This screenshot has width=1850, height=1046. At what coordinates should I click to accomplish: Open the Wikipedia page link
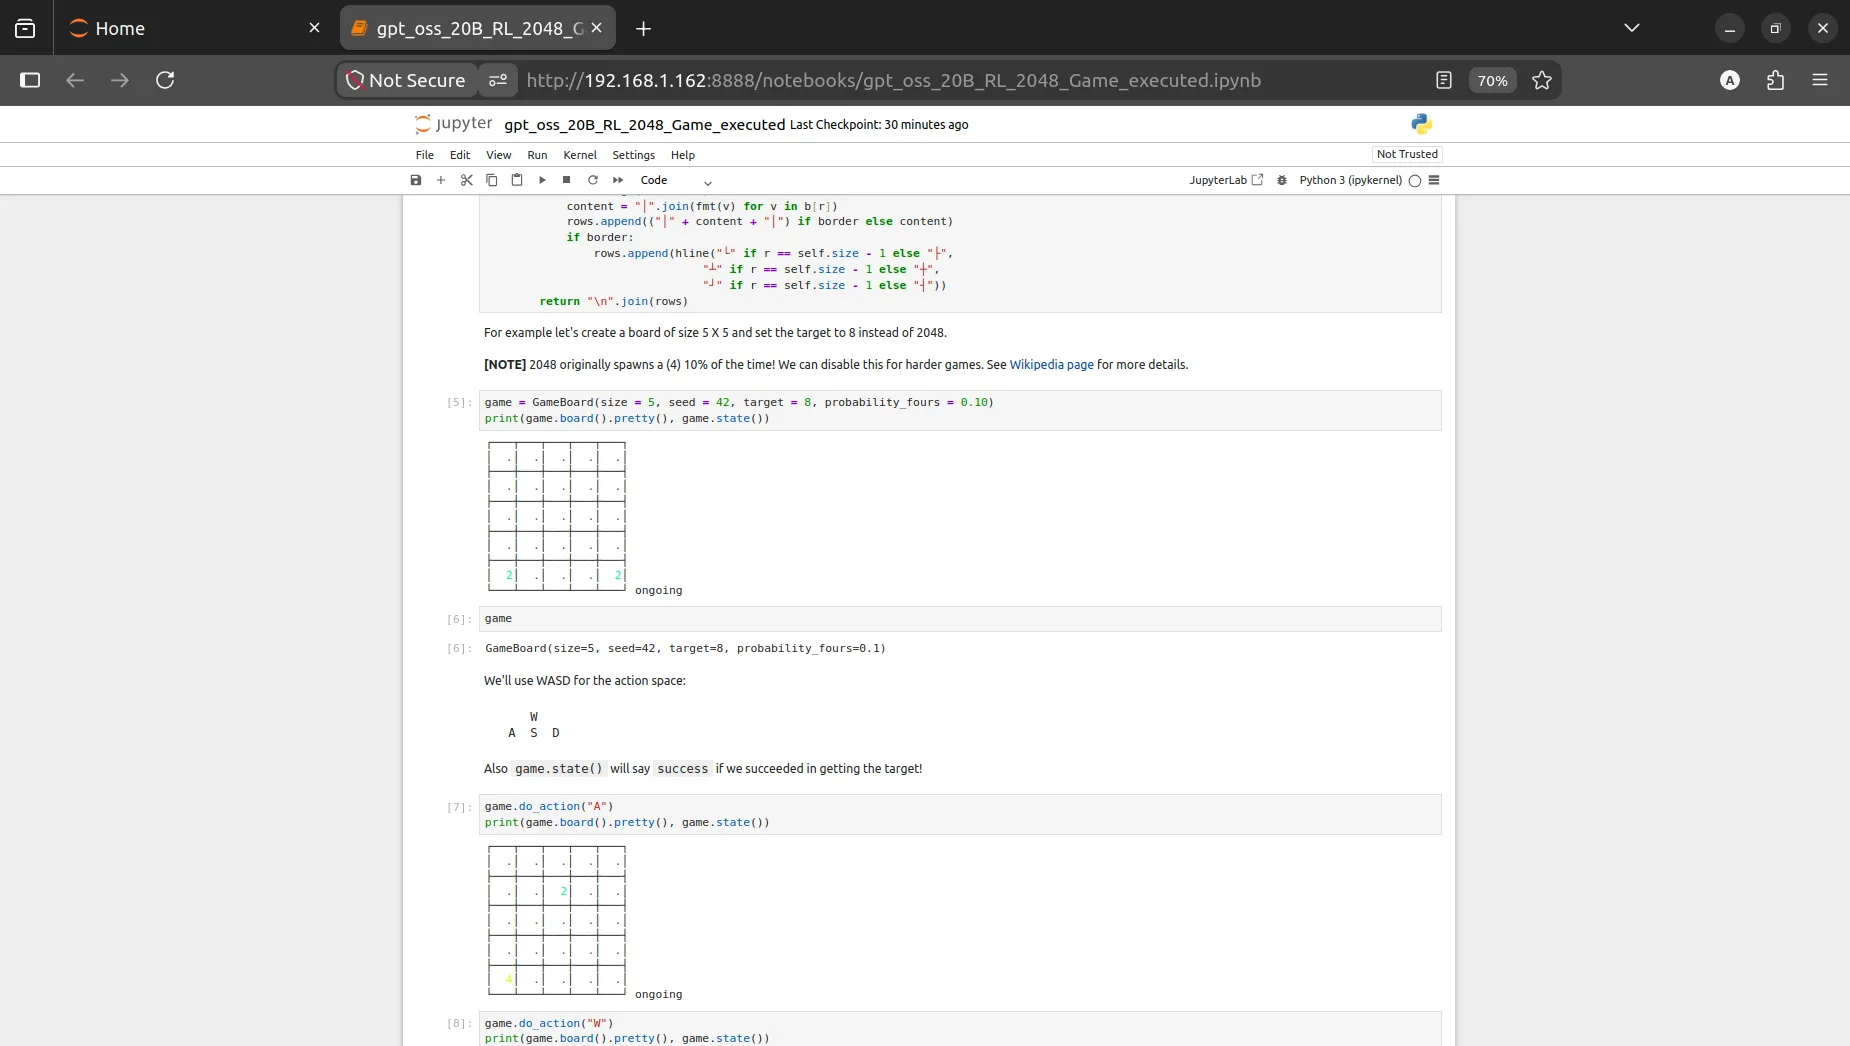pos(1052,365)
